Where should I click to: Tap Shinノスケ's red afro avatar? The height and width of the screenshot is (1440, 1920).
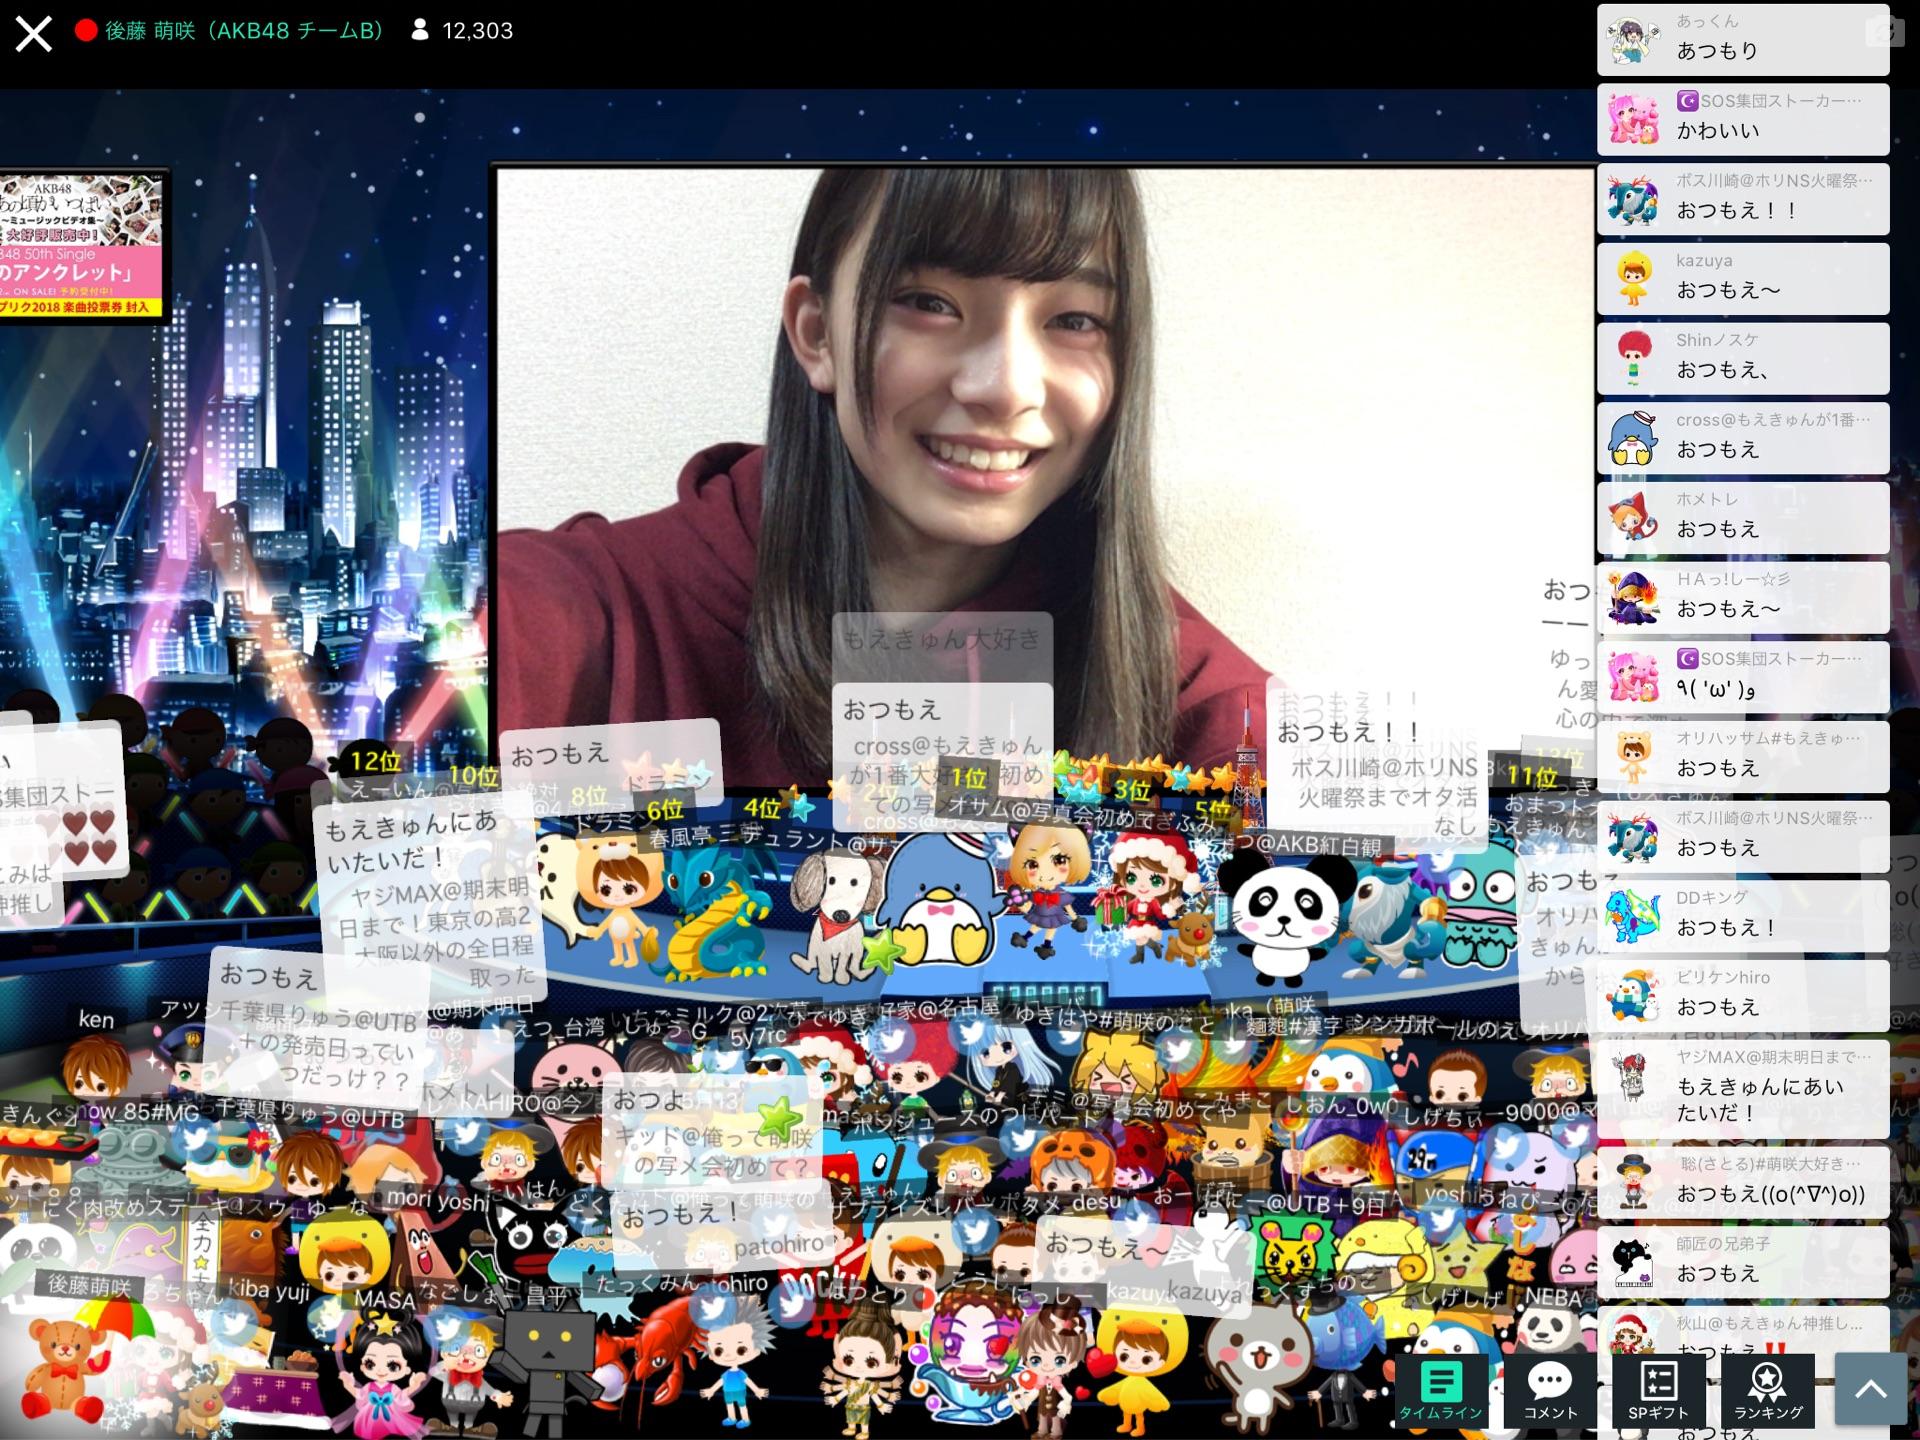coord(1633,358)
